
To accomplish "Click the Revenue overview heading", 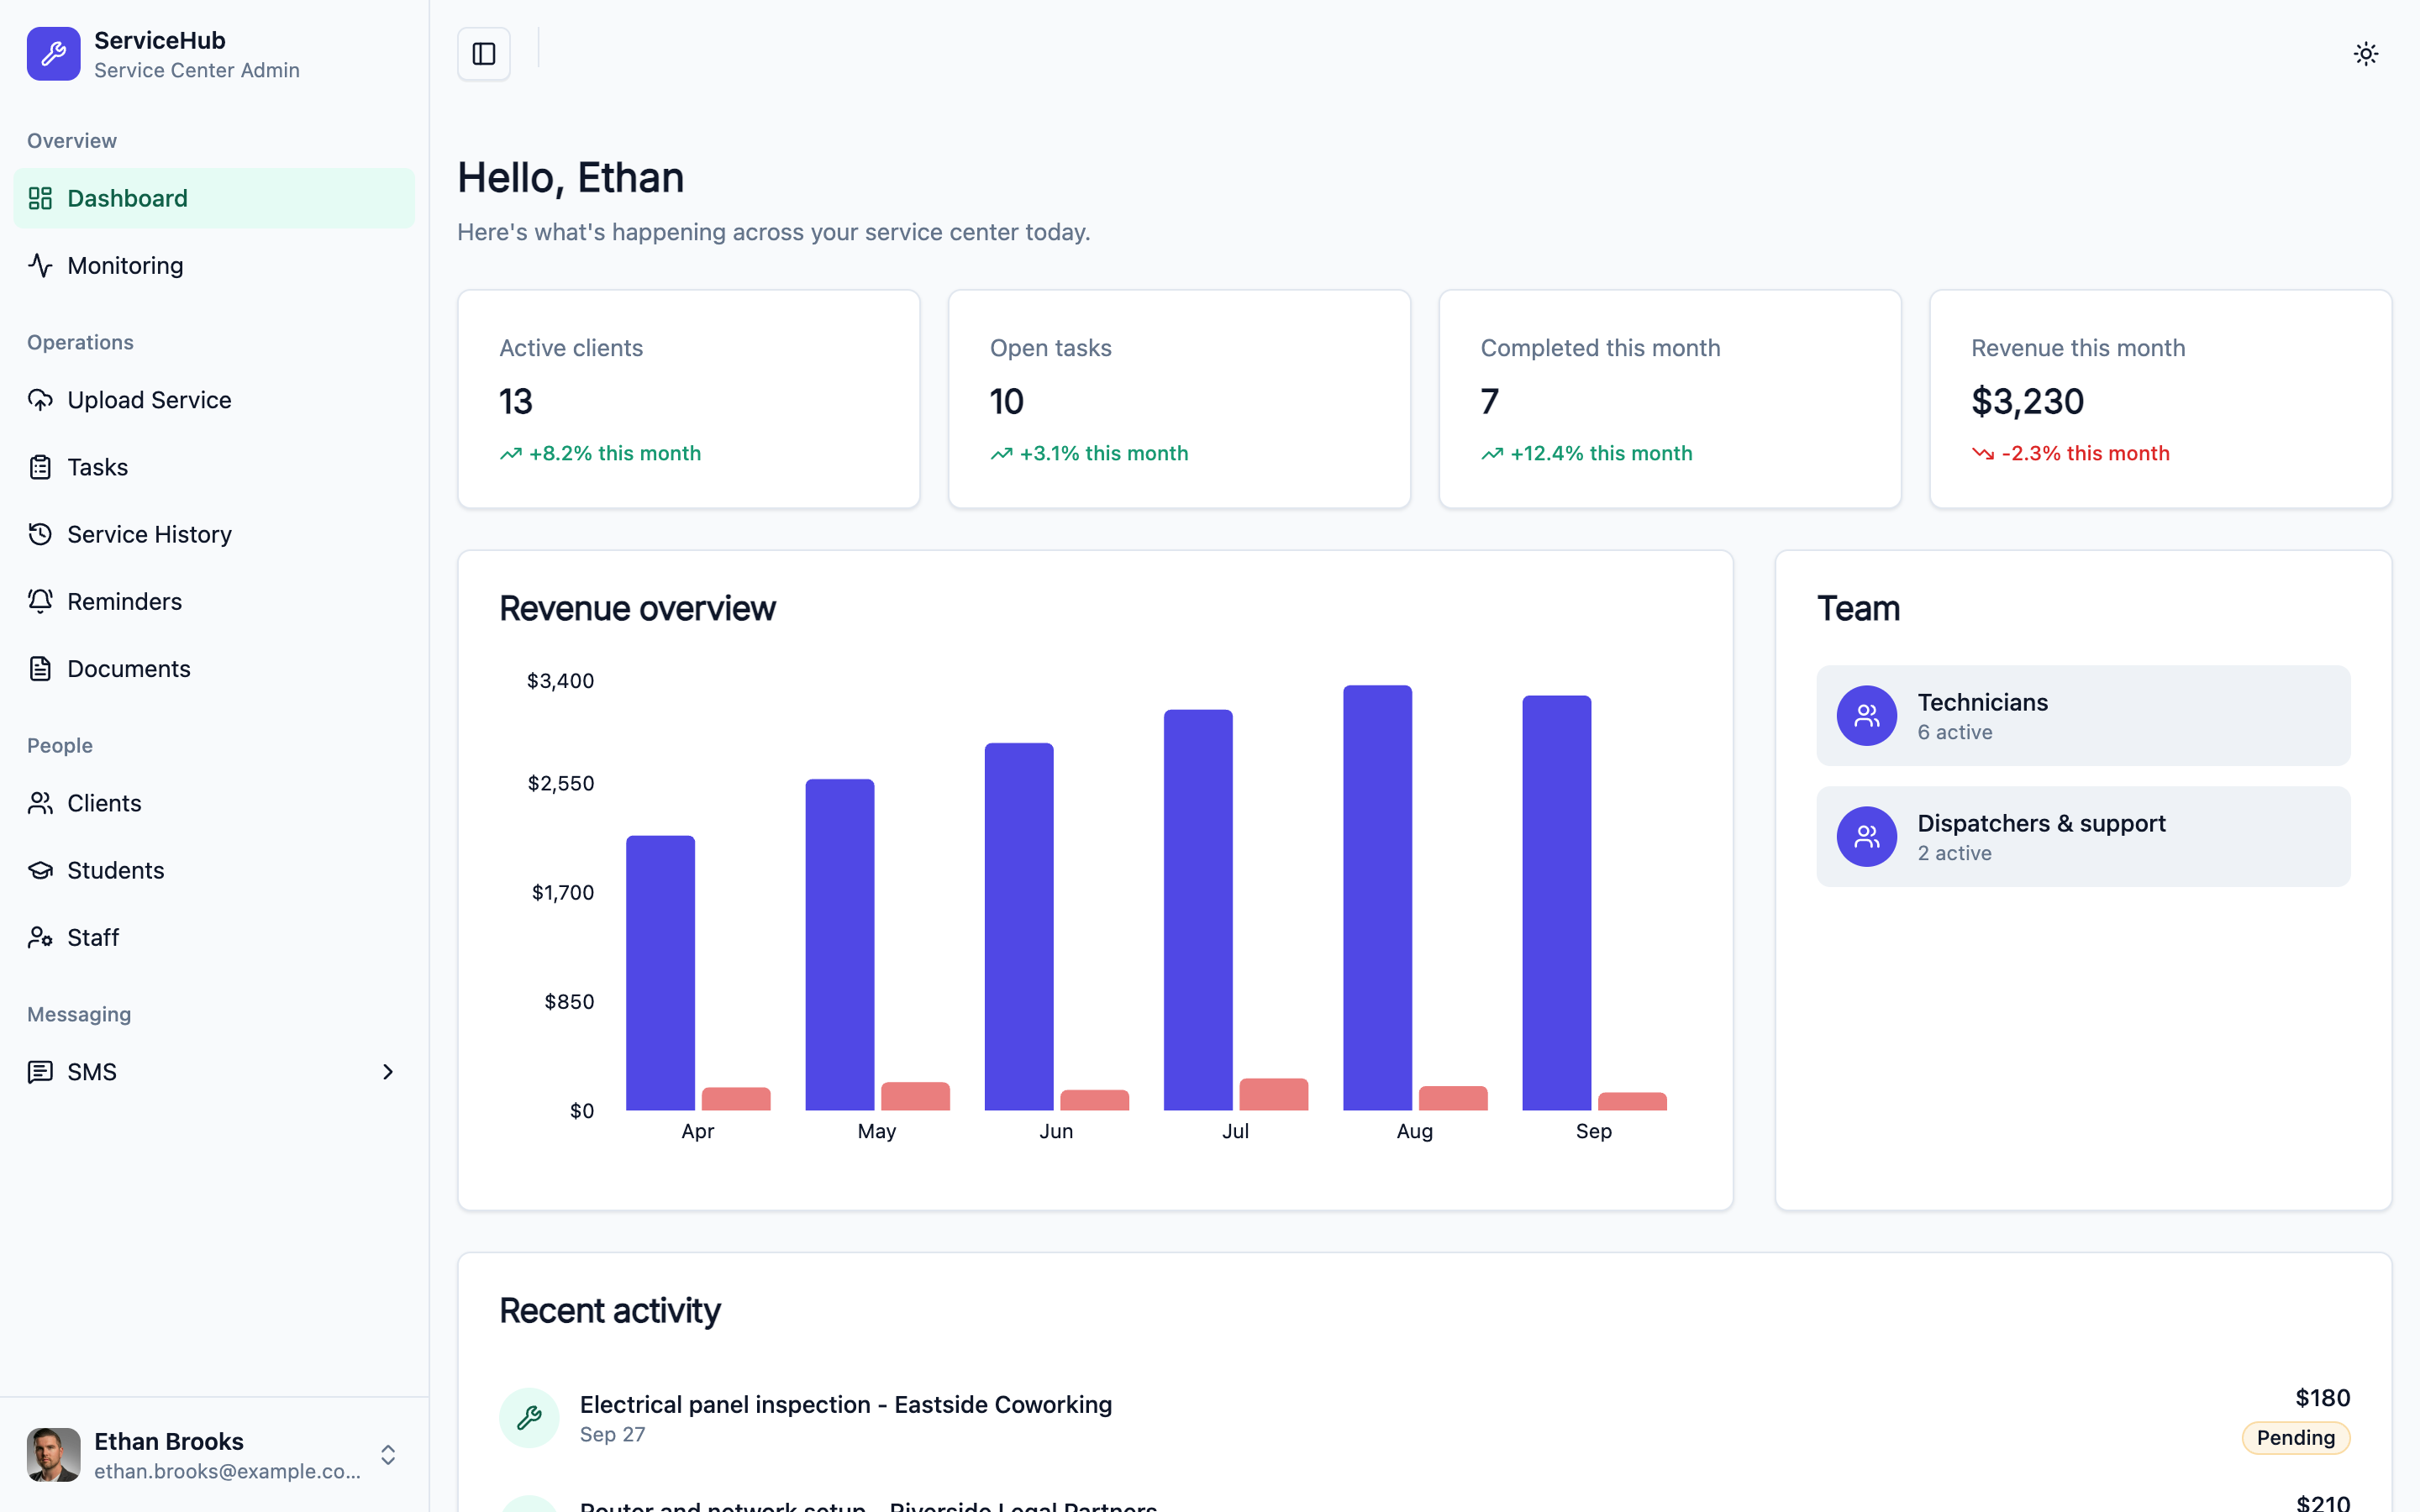I will (637, 609).
